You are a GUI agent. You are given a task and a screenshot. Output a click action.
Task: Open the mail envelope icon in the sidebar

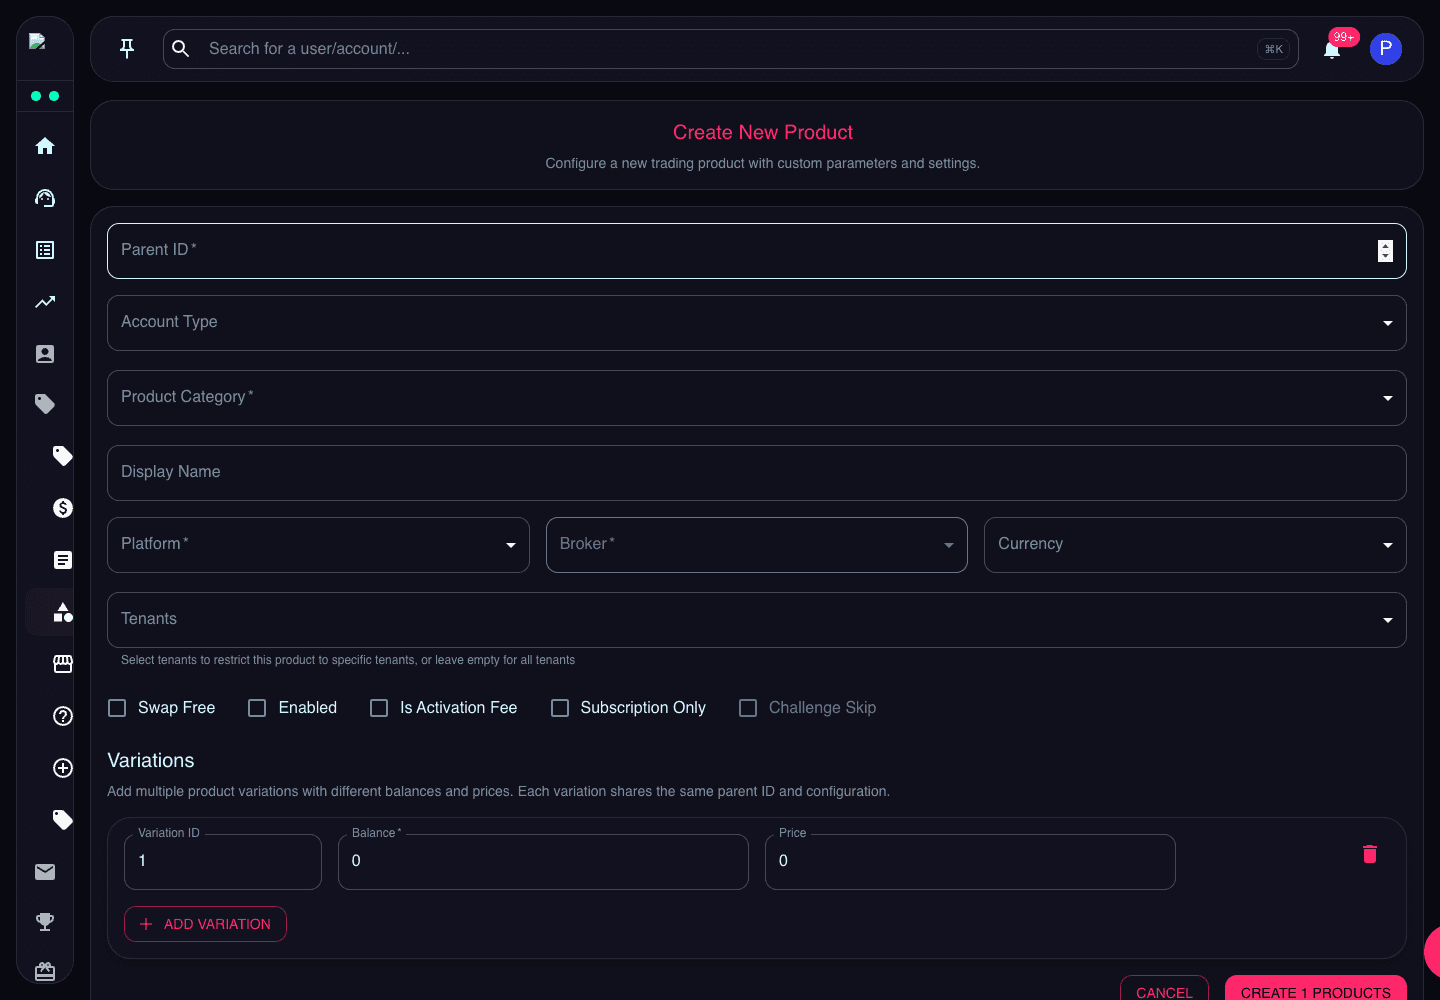point(45,872)
